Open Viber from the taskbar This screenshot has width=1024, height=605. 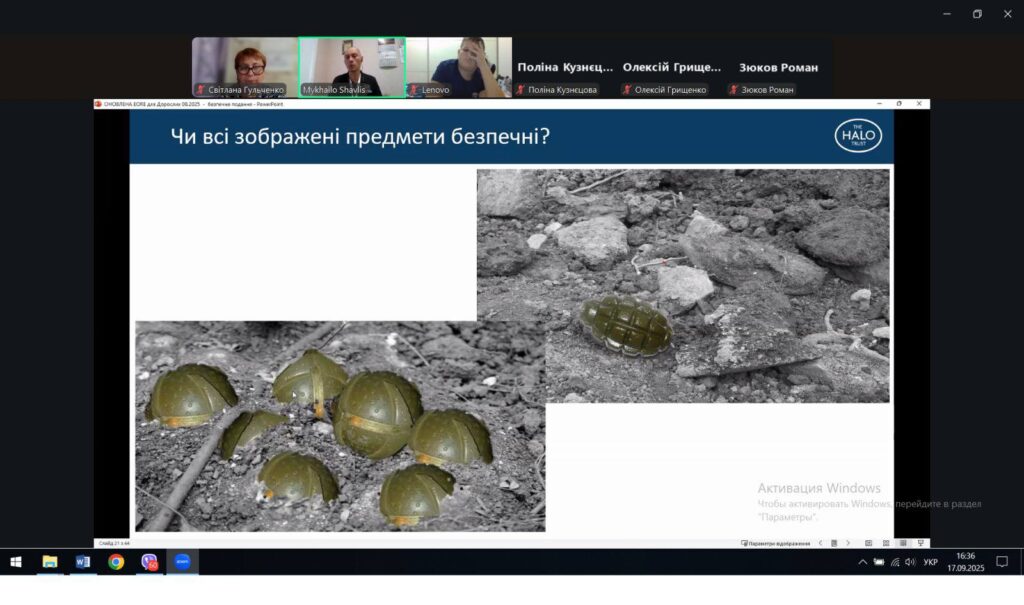pyautogui.click(x=150, y=562)
